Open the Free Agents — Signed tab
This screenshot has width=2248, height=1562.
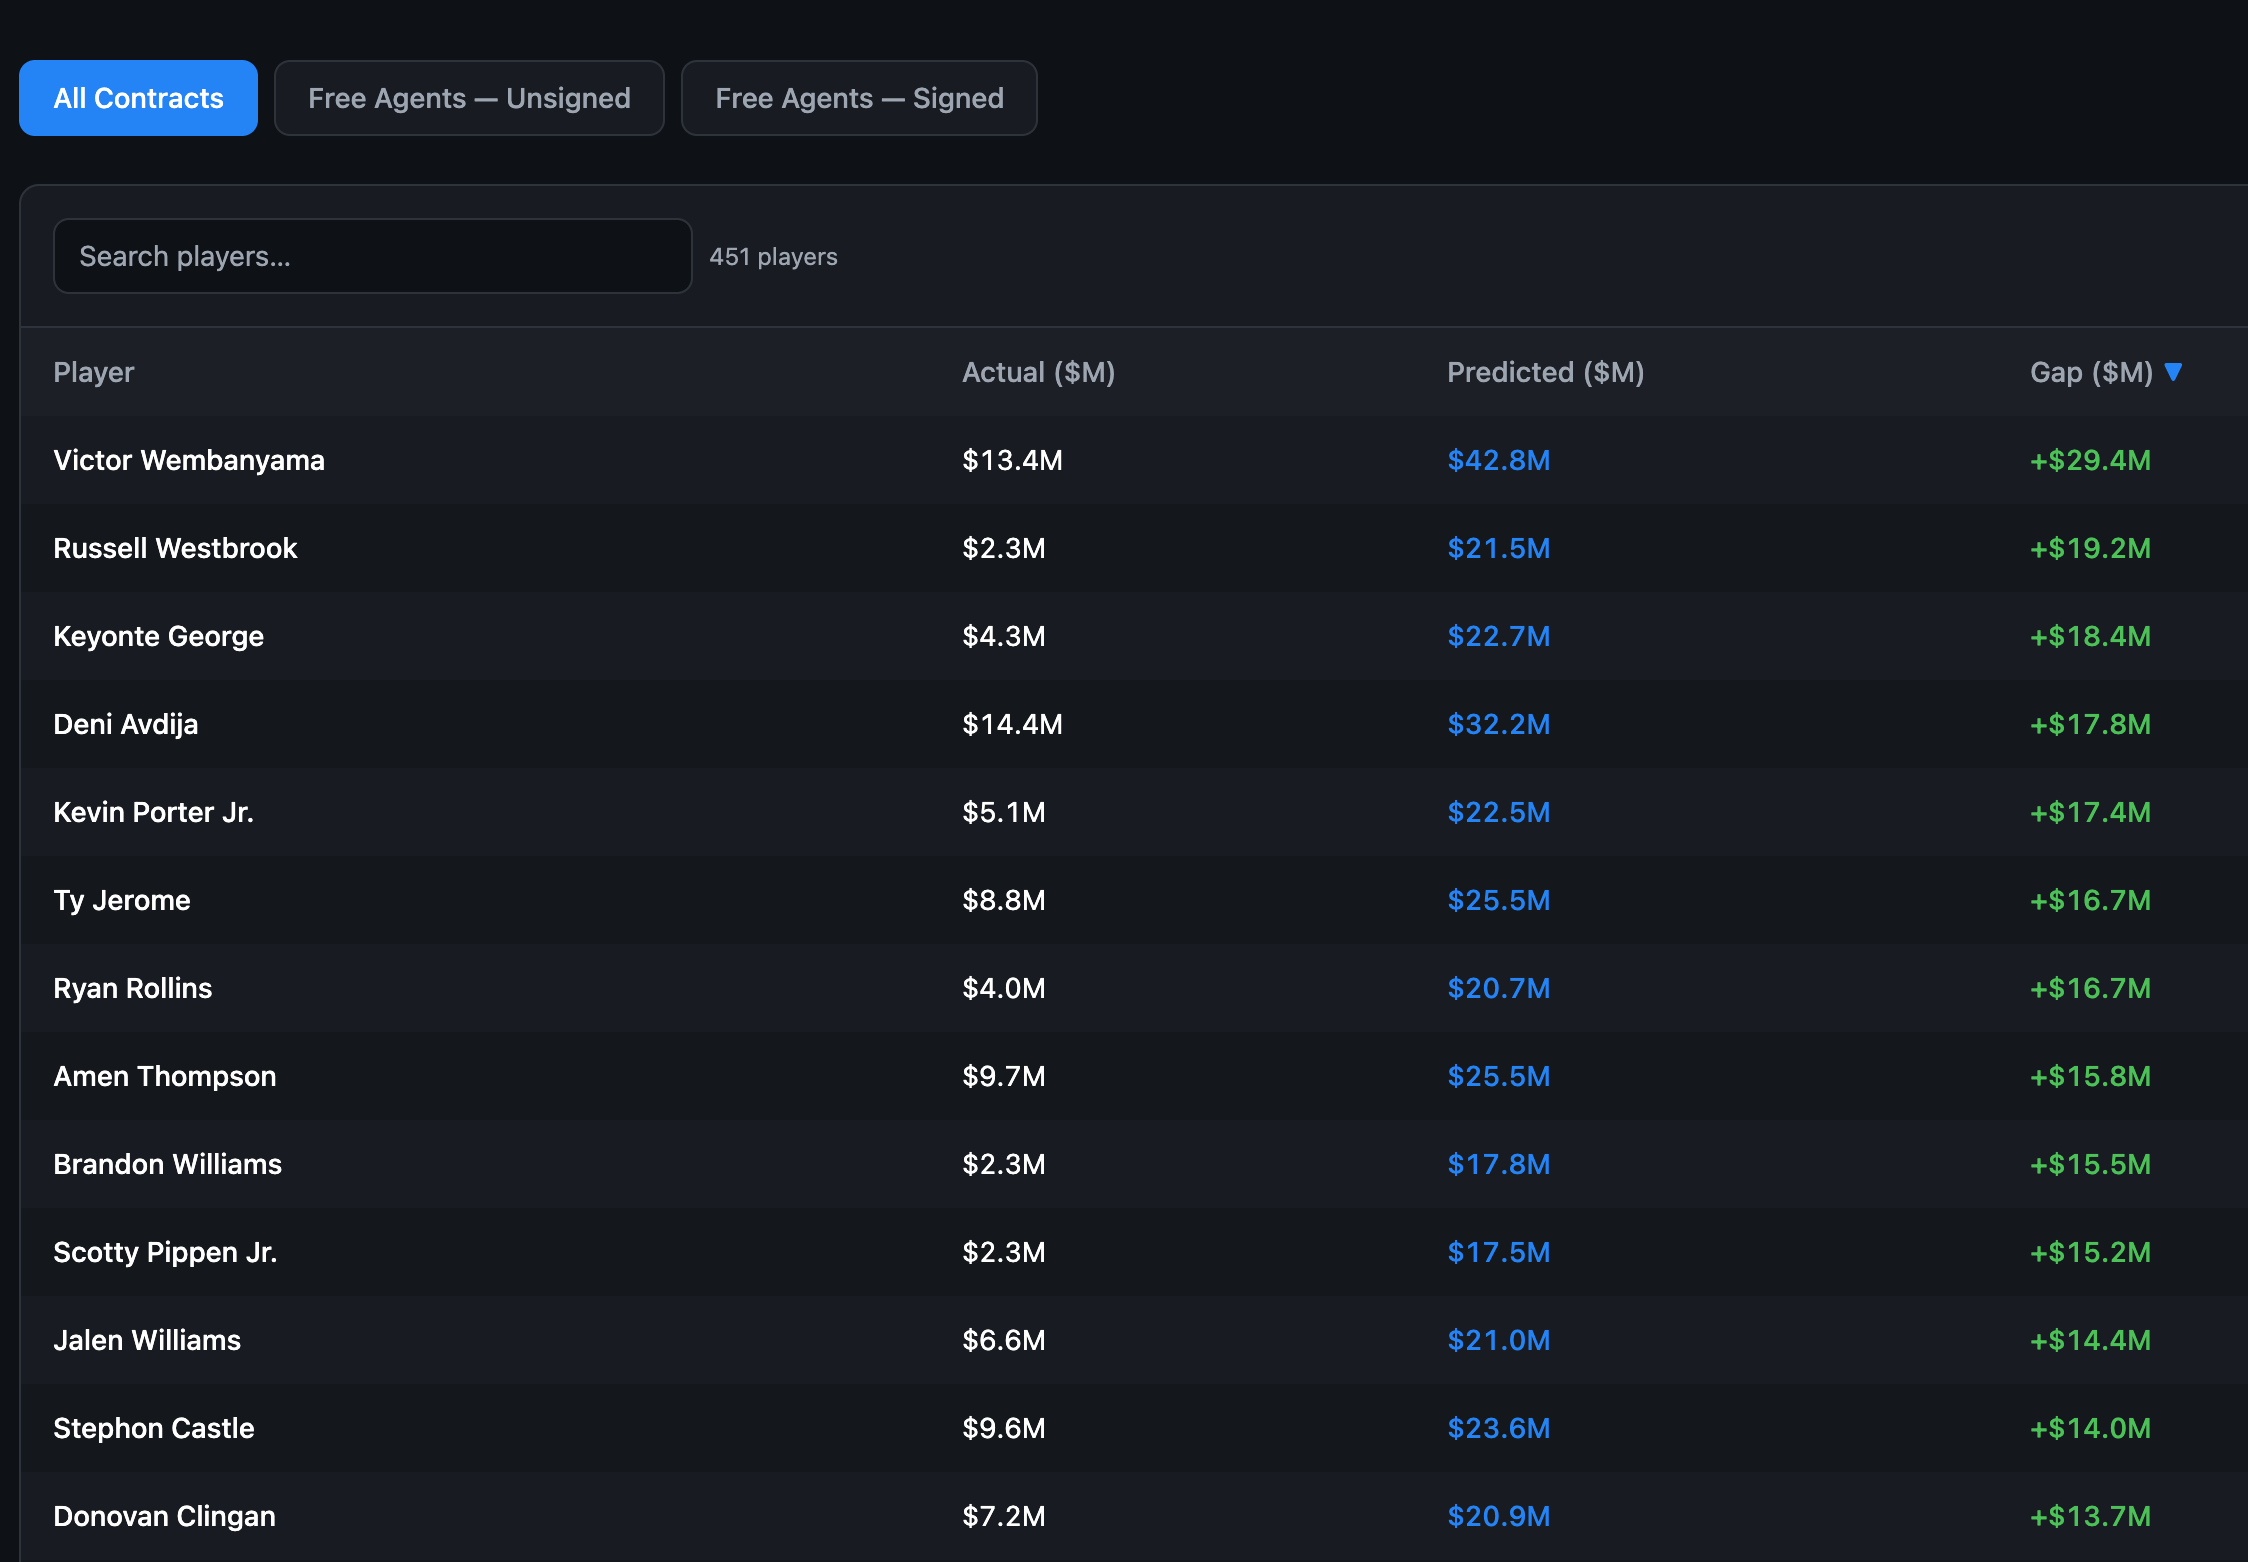point(859,98)
